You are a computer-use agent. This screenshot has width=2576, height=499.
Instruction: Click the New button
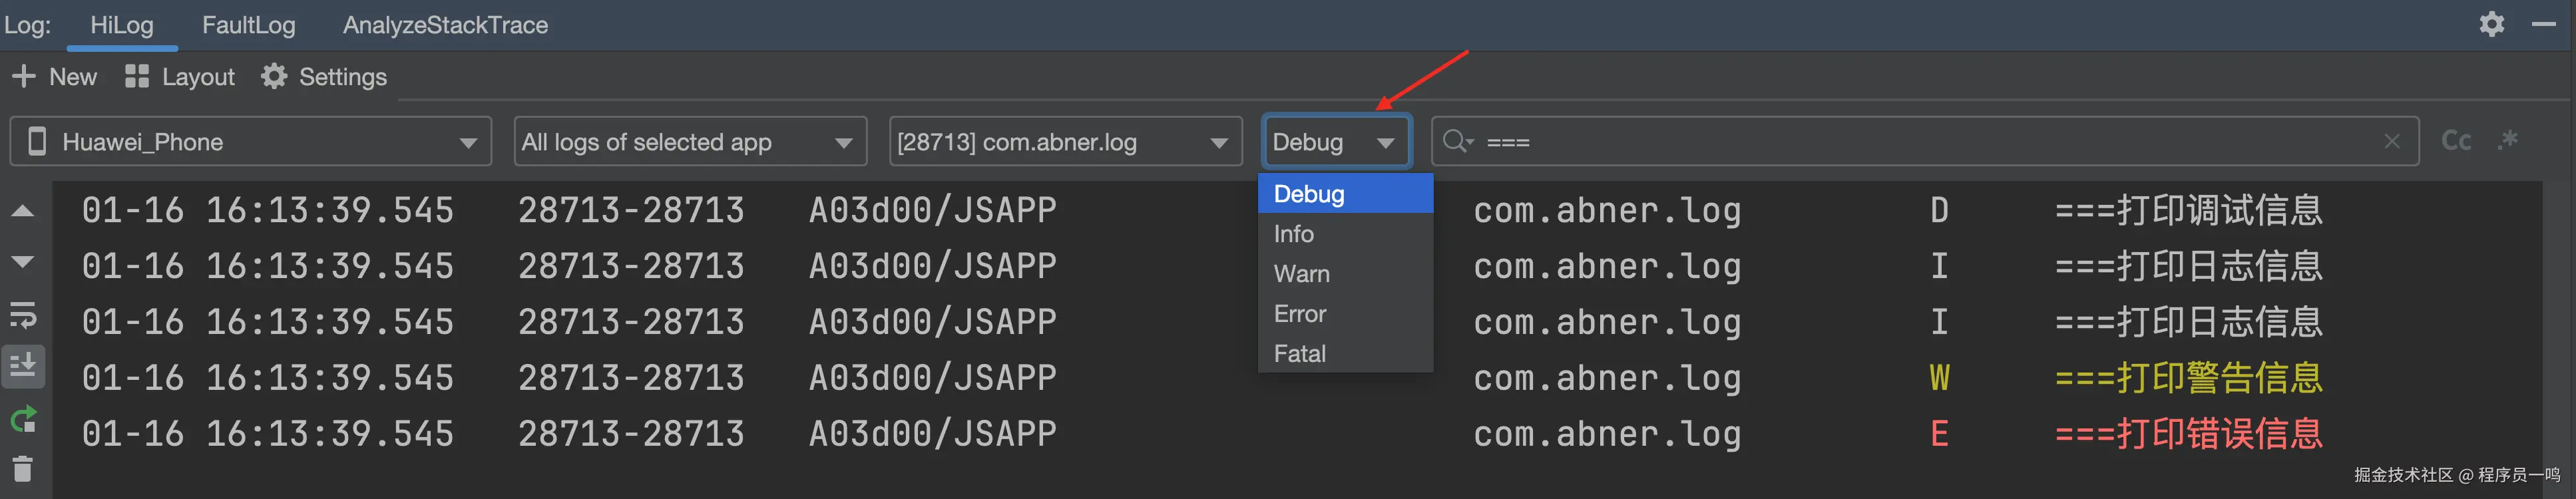[x=54, y=77]
